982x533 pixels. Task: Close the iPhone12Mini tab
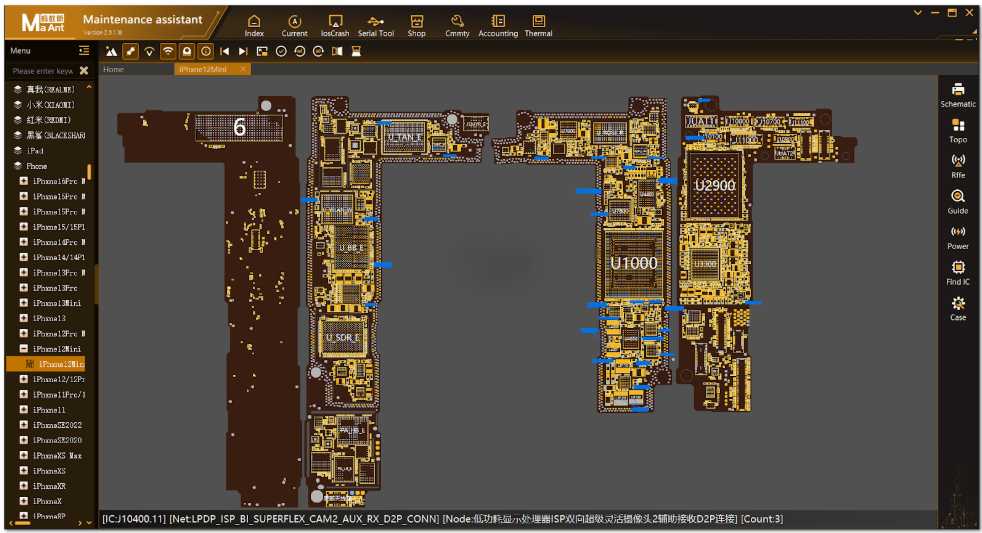pos(244,70)
